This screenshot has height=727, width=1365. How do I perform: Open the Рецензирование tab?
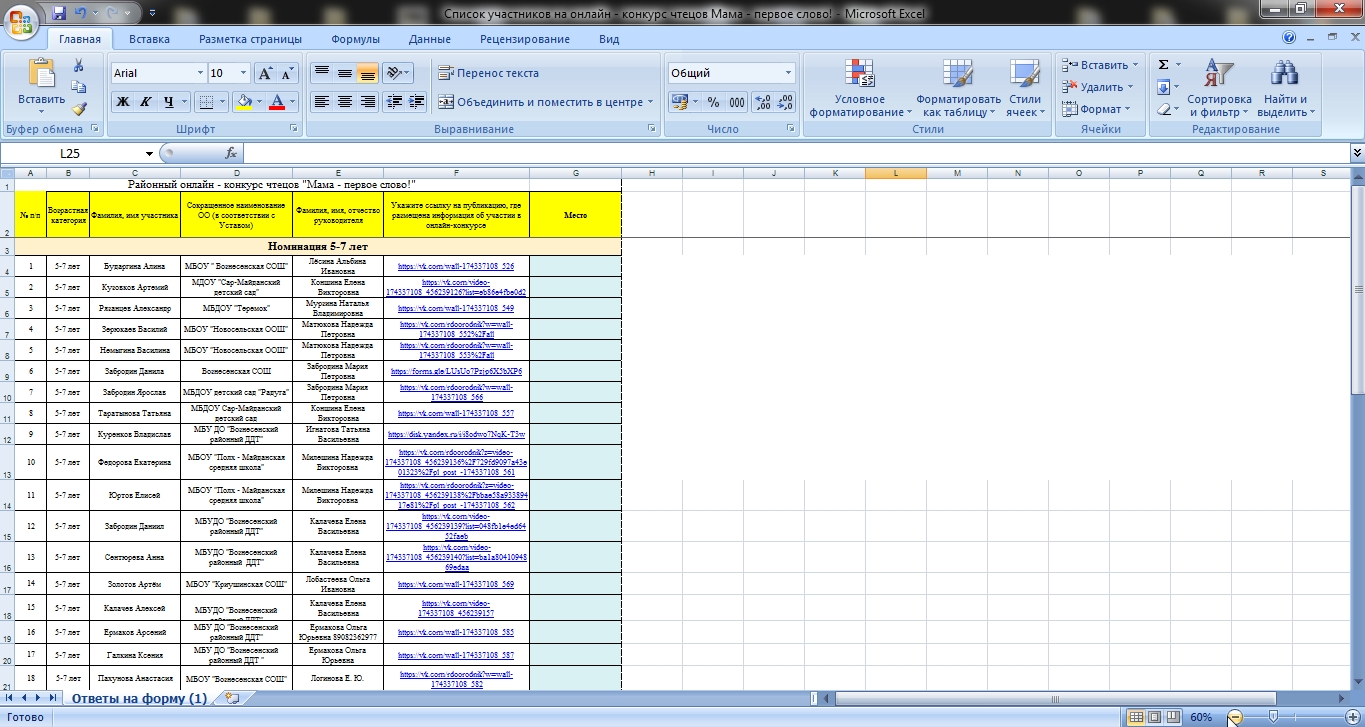click(525, 39)
